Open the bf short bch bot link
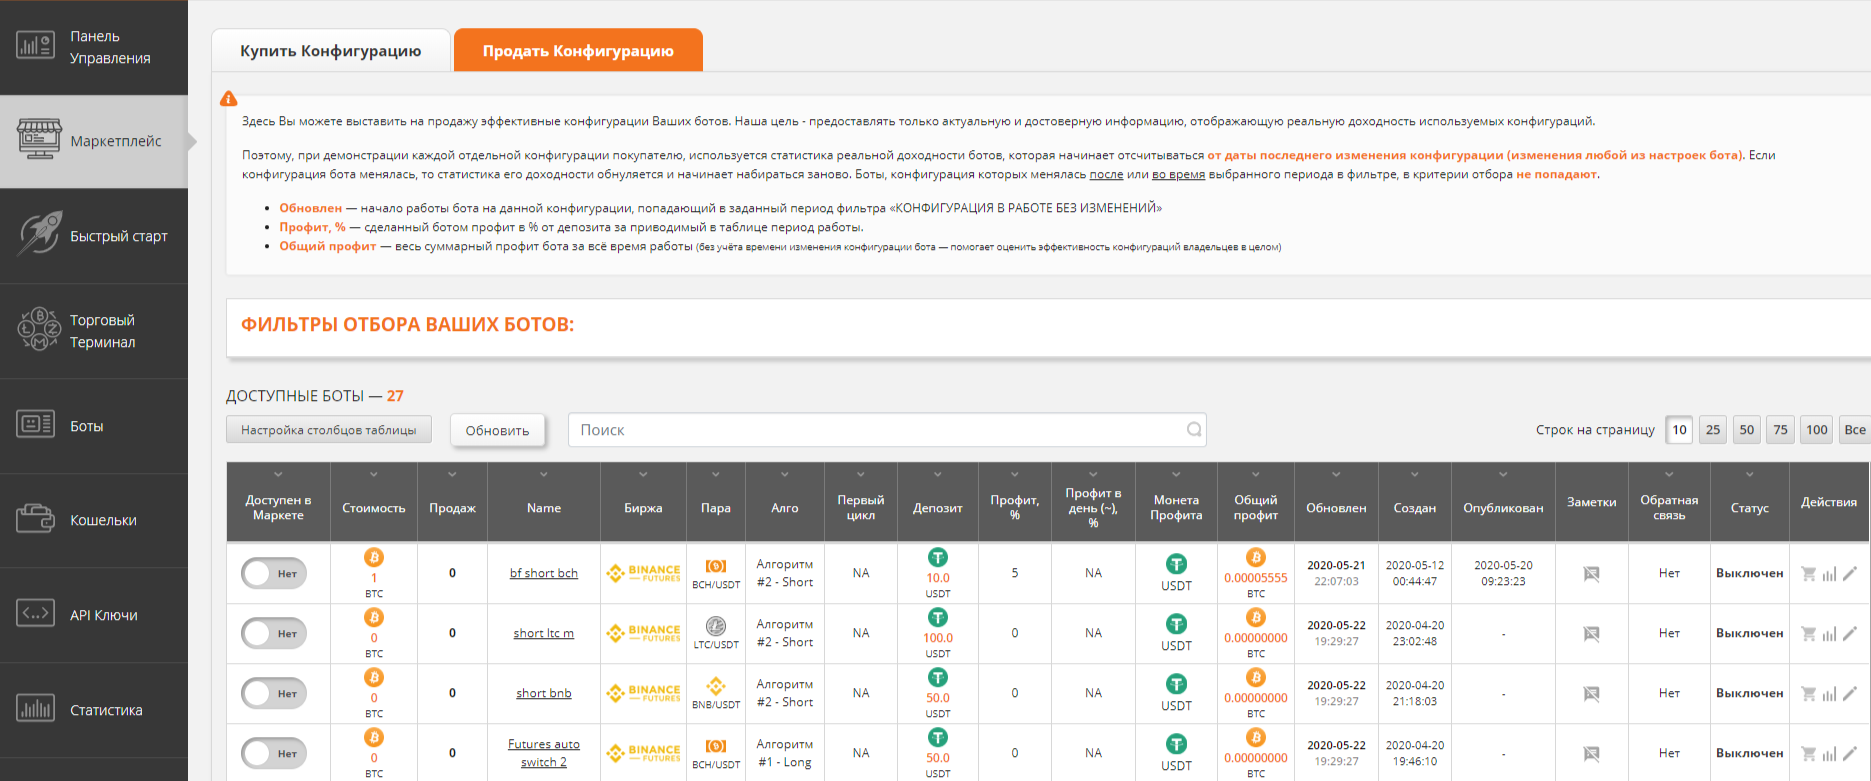Image resolution: width=1871 pixels, height=781 pixels. 543,574
